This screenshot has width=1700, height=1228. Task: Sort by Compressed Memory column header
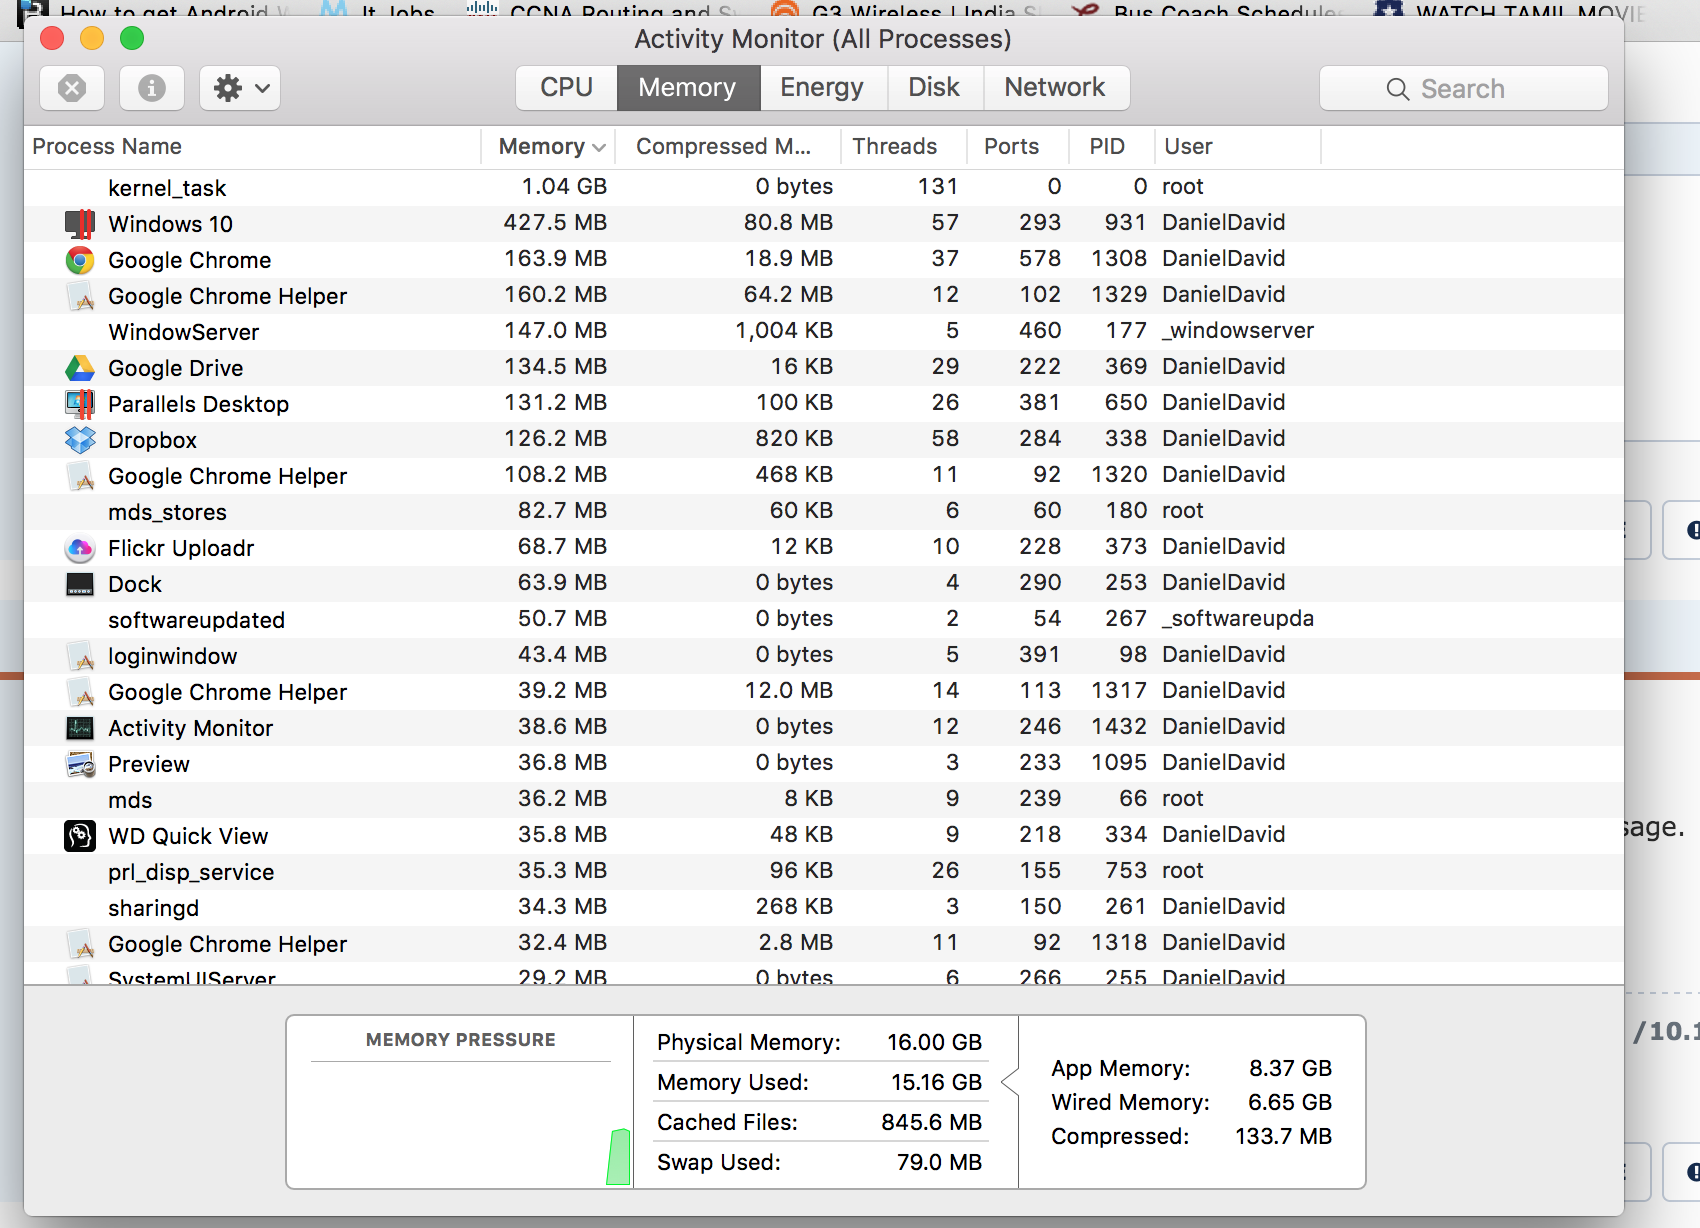coord(726,147)
